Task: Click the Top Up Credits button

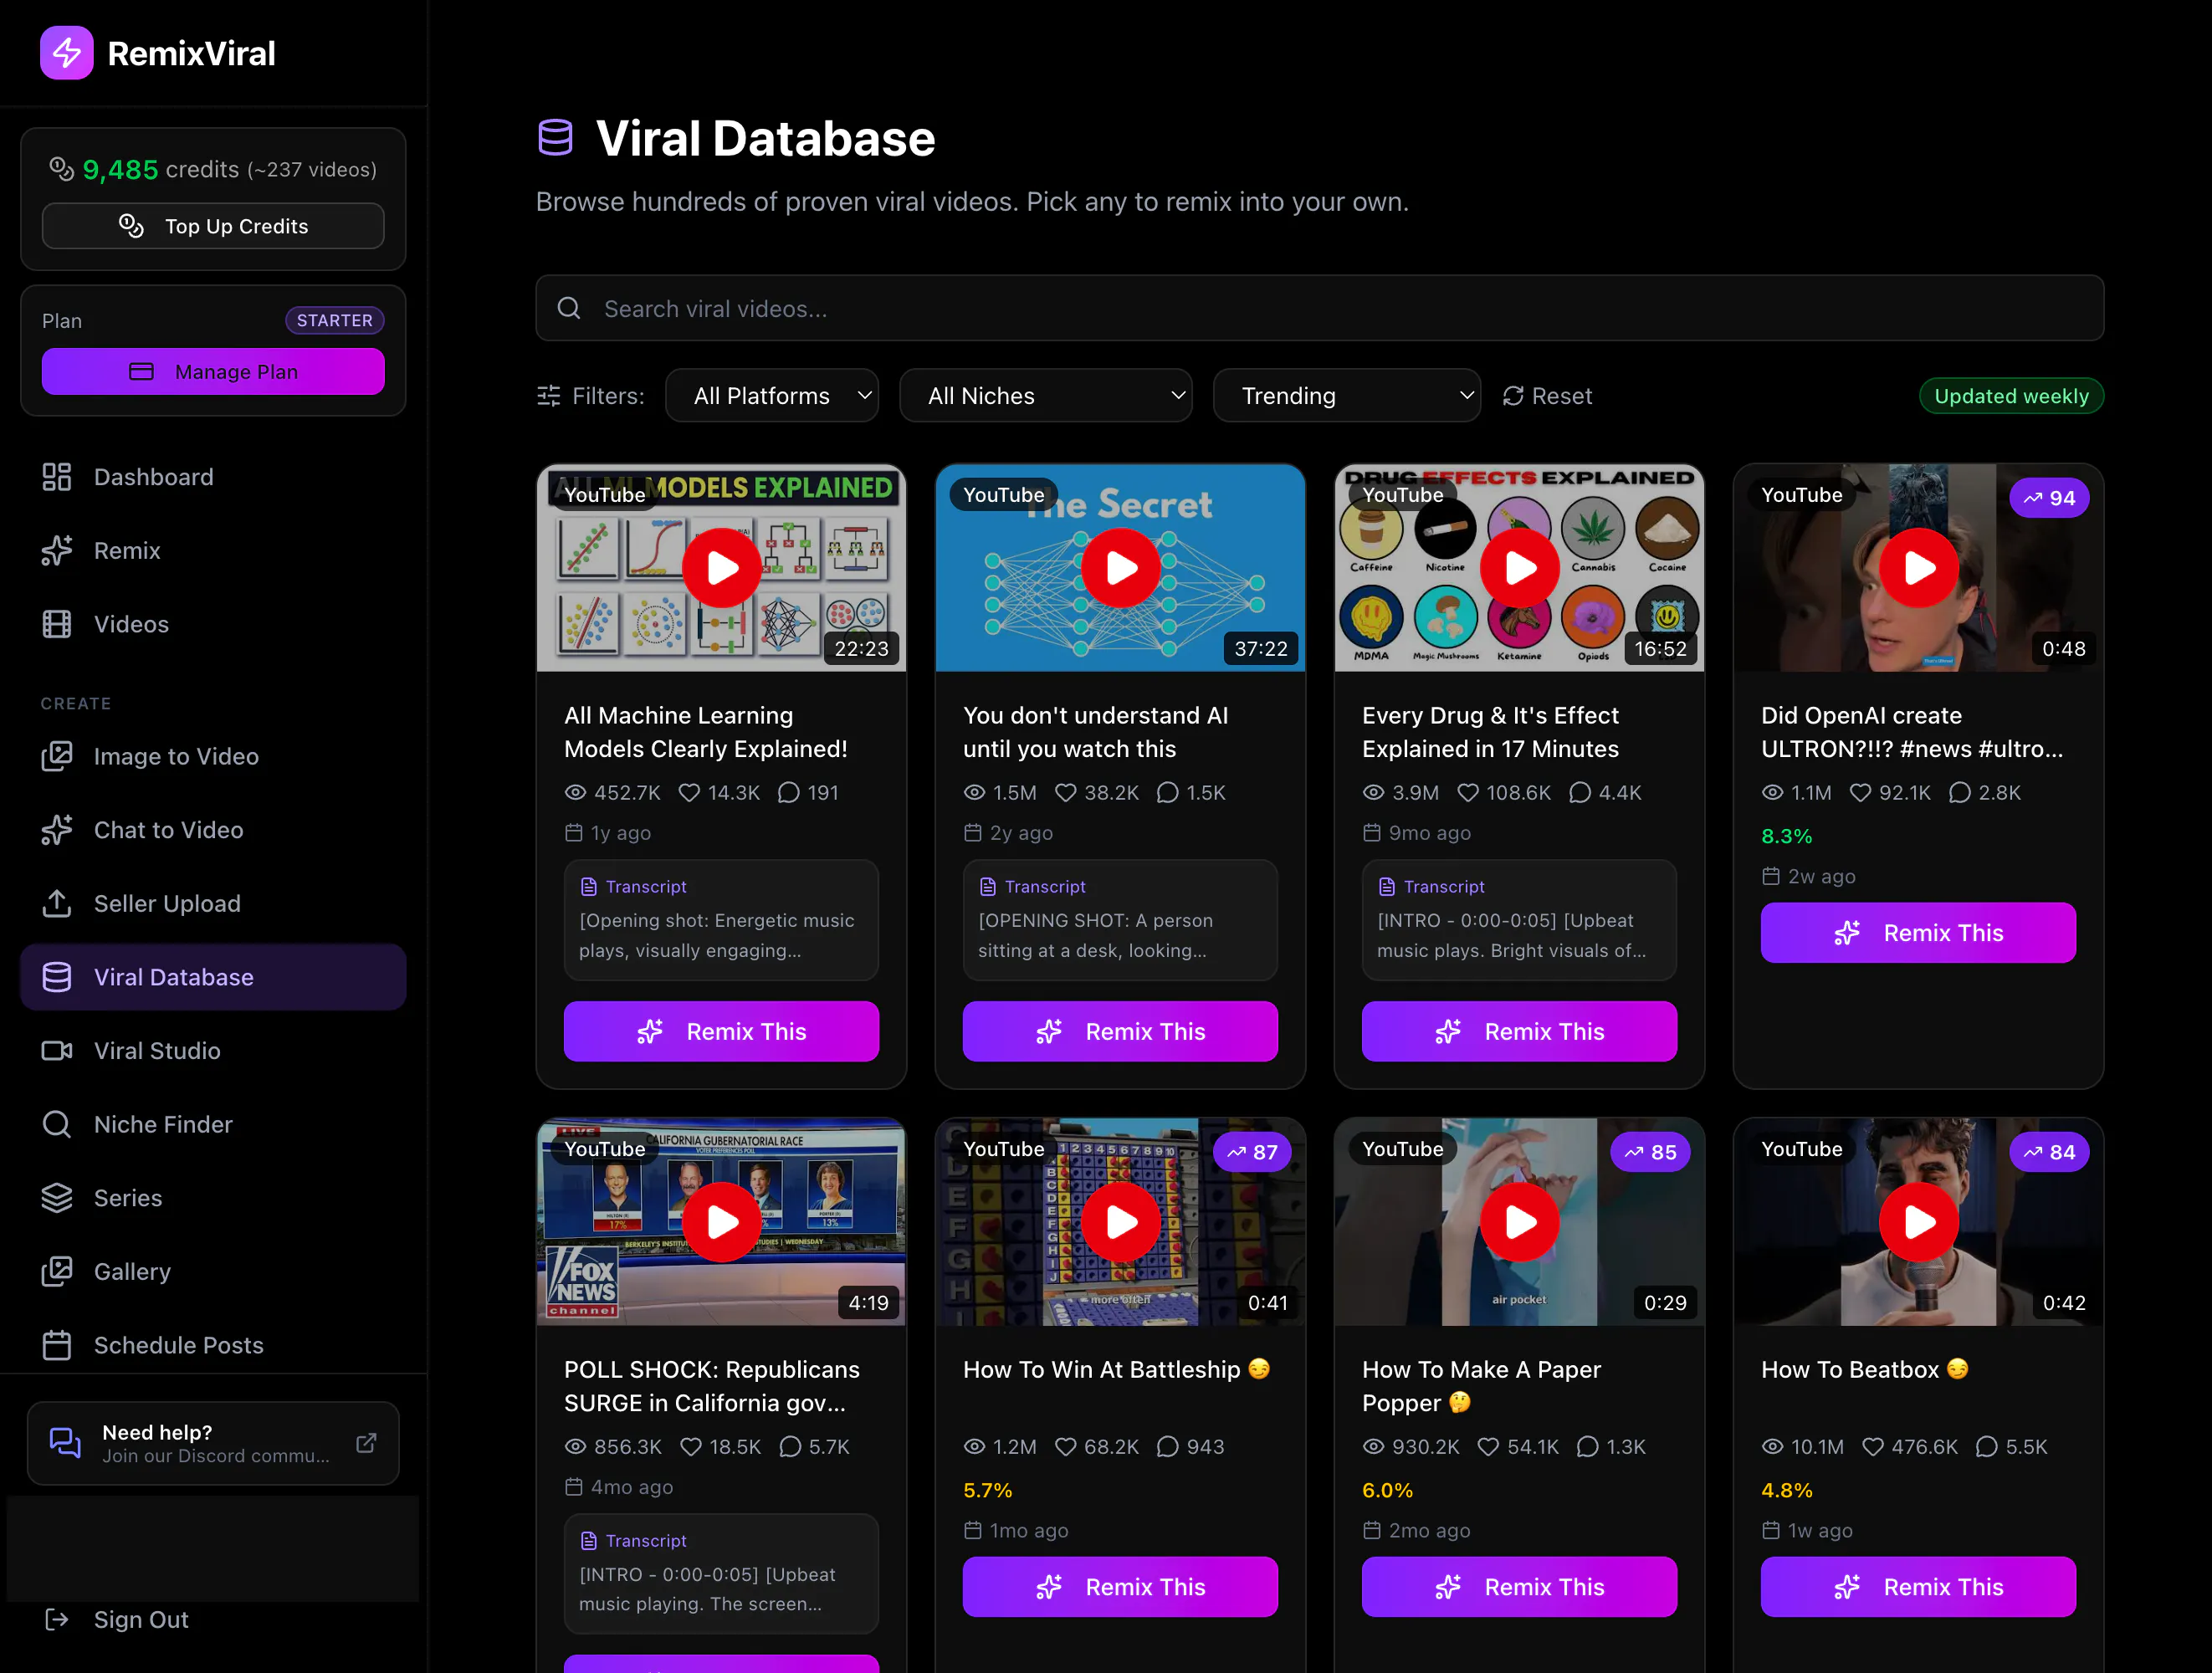Action: click(x=213, y=226)
